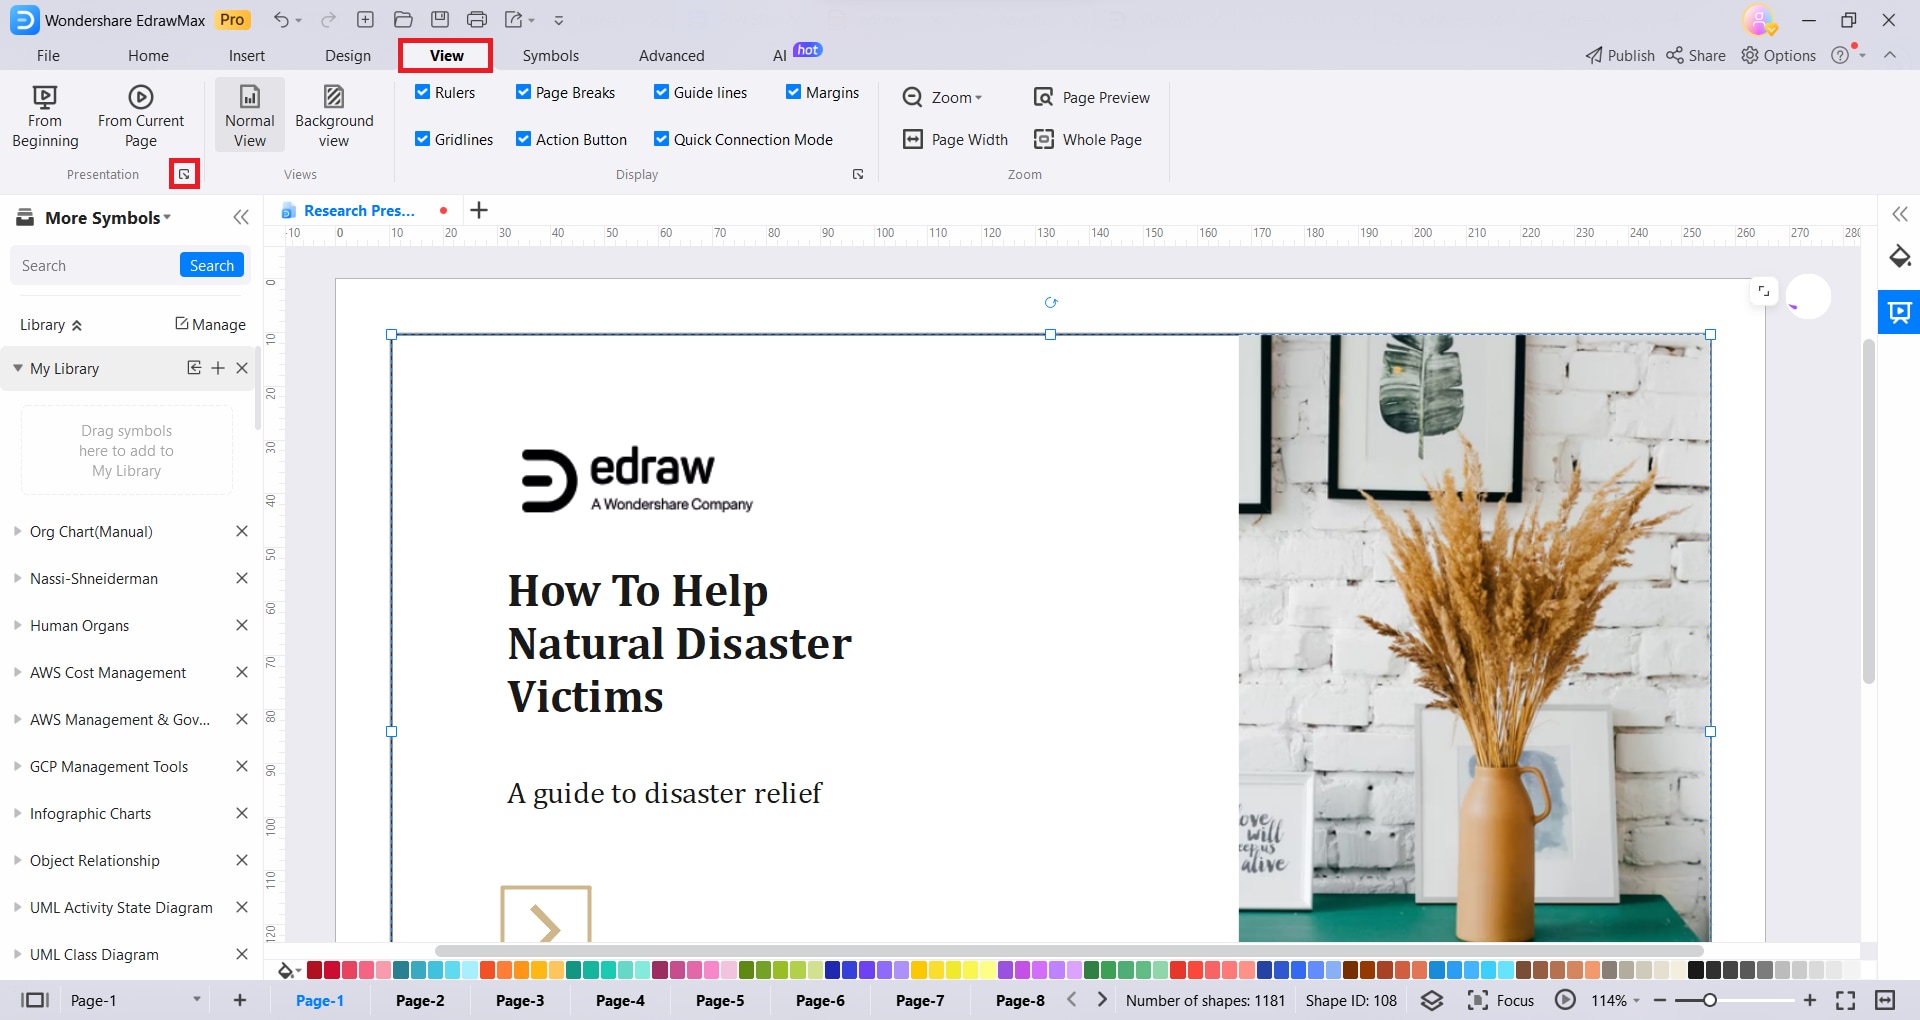The width and height of the screenshot is (1920, 1020).
Task: Switch to Background view
Action: 334,117
